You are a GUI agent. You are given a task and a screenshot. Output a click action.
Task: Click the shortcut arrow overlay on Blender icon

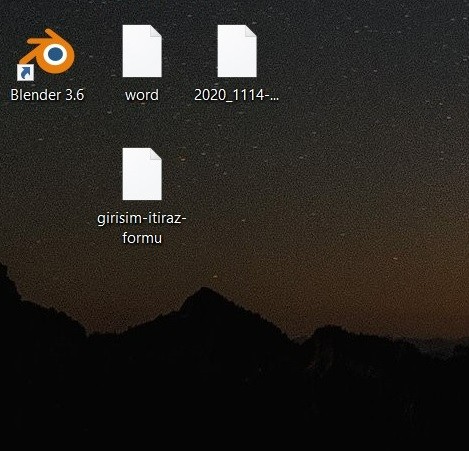pyautogui.click(x=25, y=73)
